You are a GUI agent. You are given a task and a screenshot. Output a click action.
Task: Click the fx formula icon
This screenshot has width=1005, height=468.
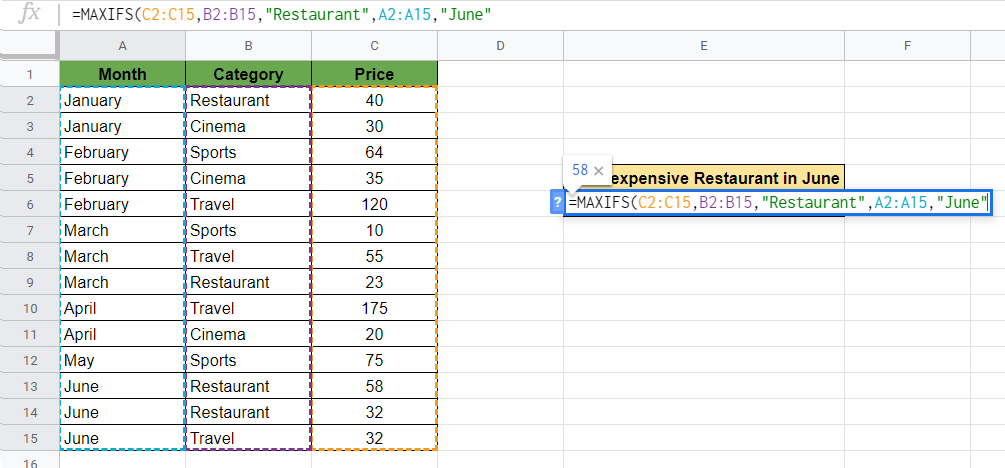tap(29, 14)
